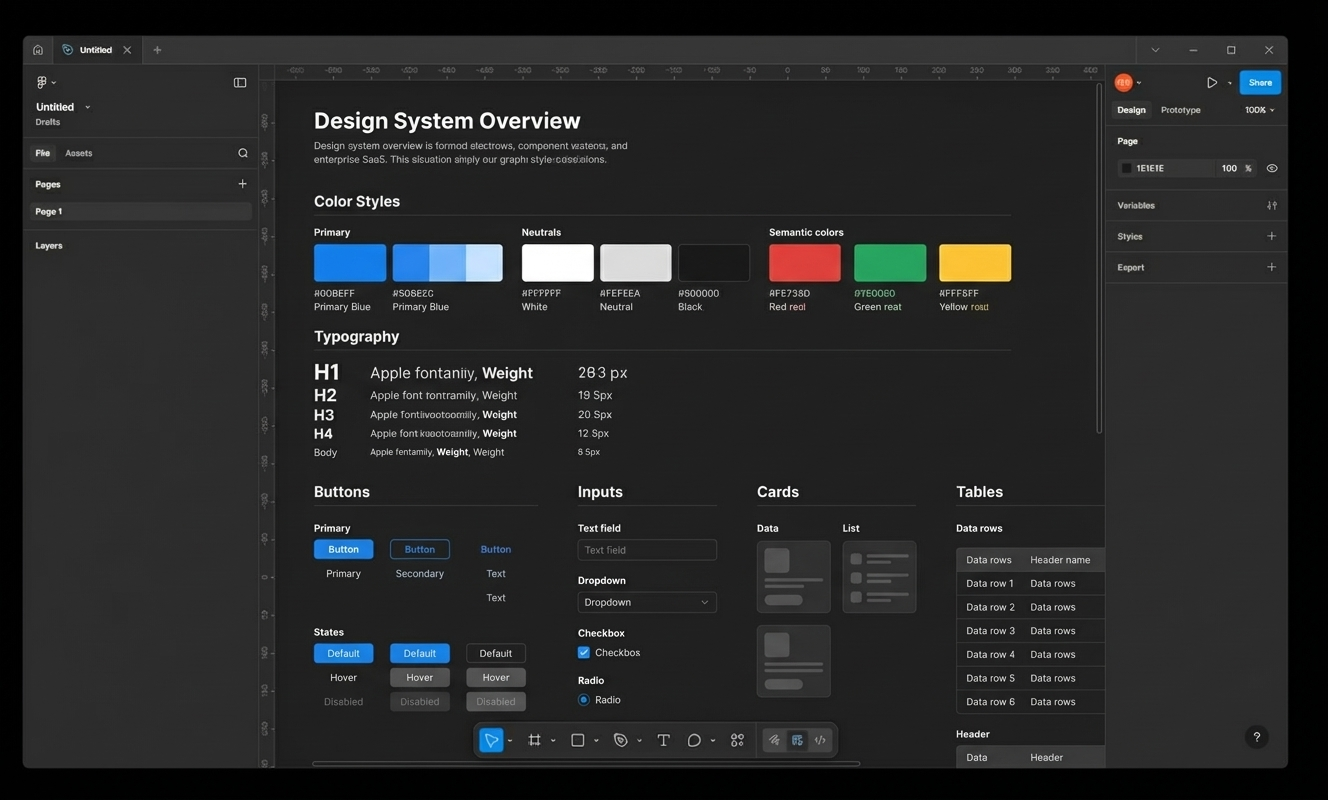
Task: Open the 100% zoom dropdown
Action: pyautogui.click(x=1259, y=110)
